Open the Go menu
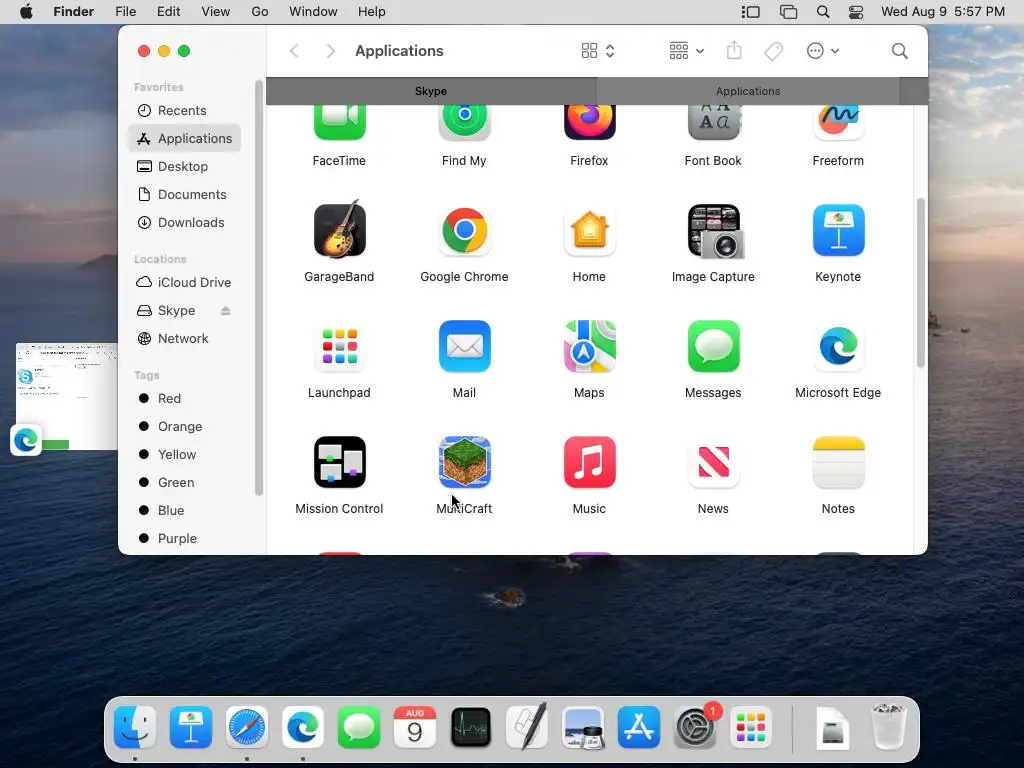This screenshot has height=768, width=1024. click(260, 12)
